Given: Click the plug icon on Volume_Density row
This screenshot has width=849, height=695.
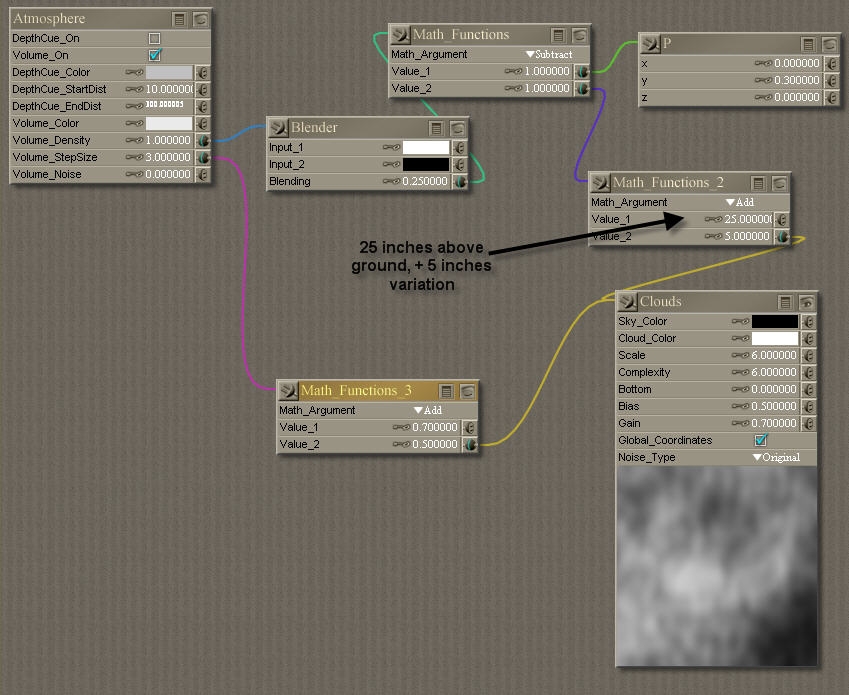Looking at the screenshot, I should coord(203,140).
